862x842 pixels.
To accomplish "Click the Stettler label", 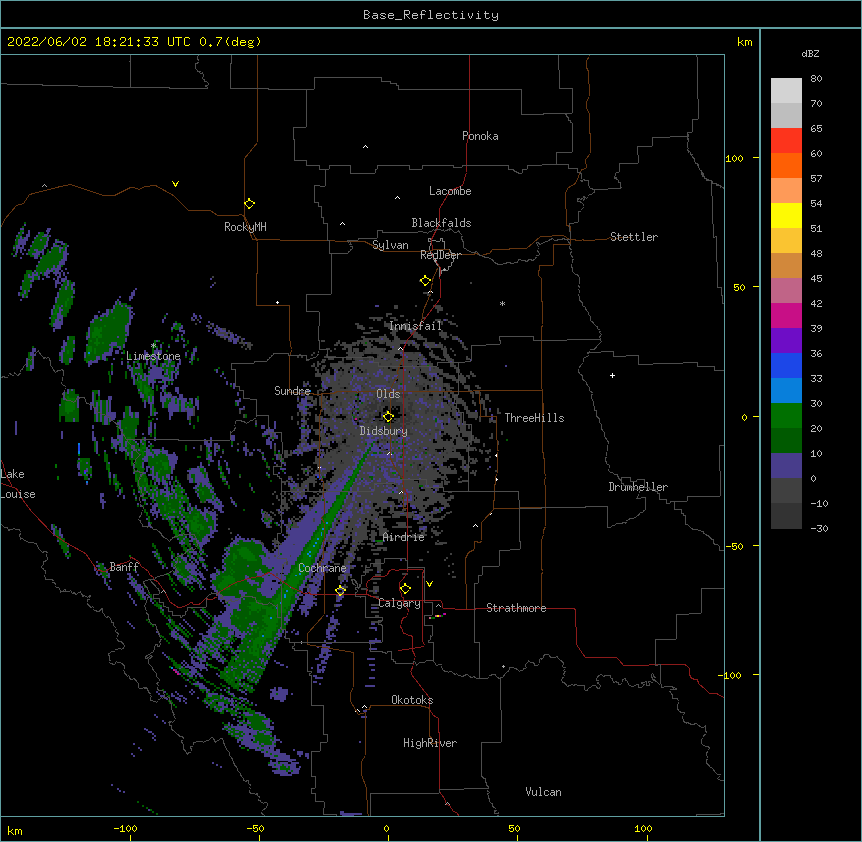I will pyautogui.click(x=633, y=237).
